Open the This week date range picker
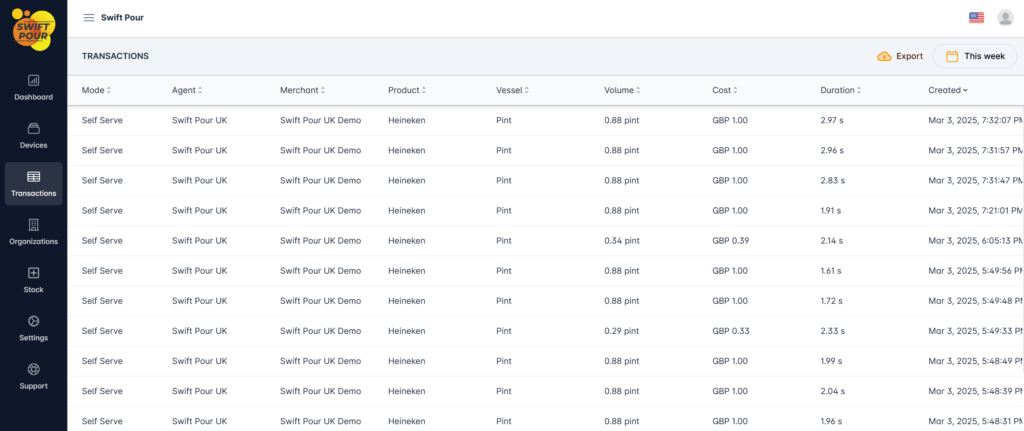Image resolution: width=1024 pixels, height=431 pixels. pos(975,56)
